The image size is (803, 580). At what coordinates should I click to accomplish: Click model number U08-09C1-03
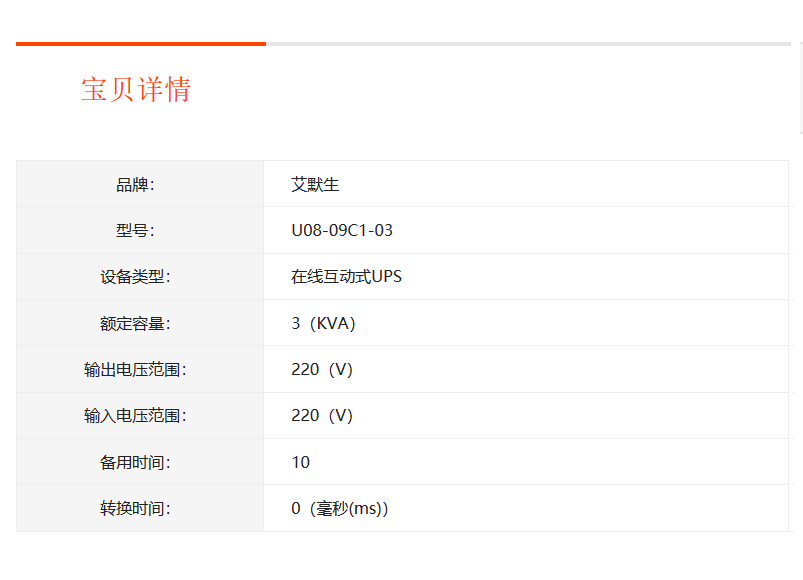click(x=342, y=231)
